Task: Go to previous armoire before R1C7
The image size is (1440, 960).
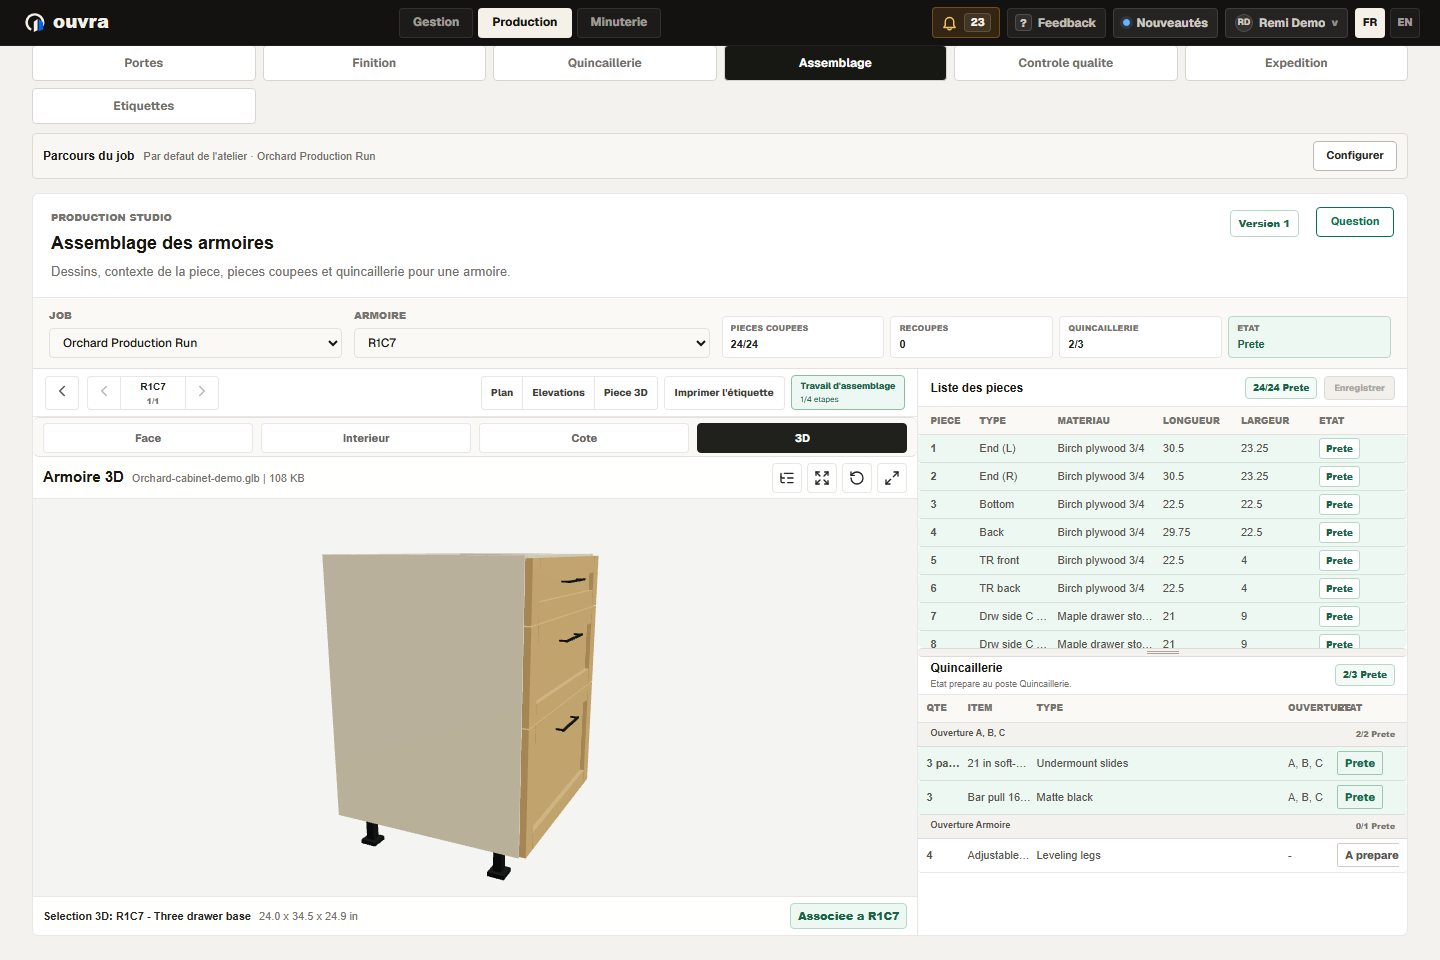Action: click(104, 392)
